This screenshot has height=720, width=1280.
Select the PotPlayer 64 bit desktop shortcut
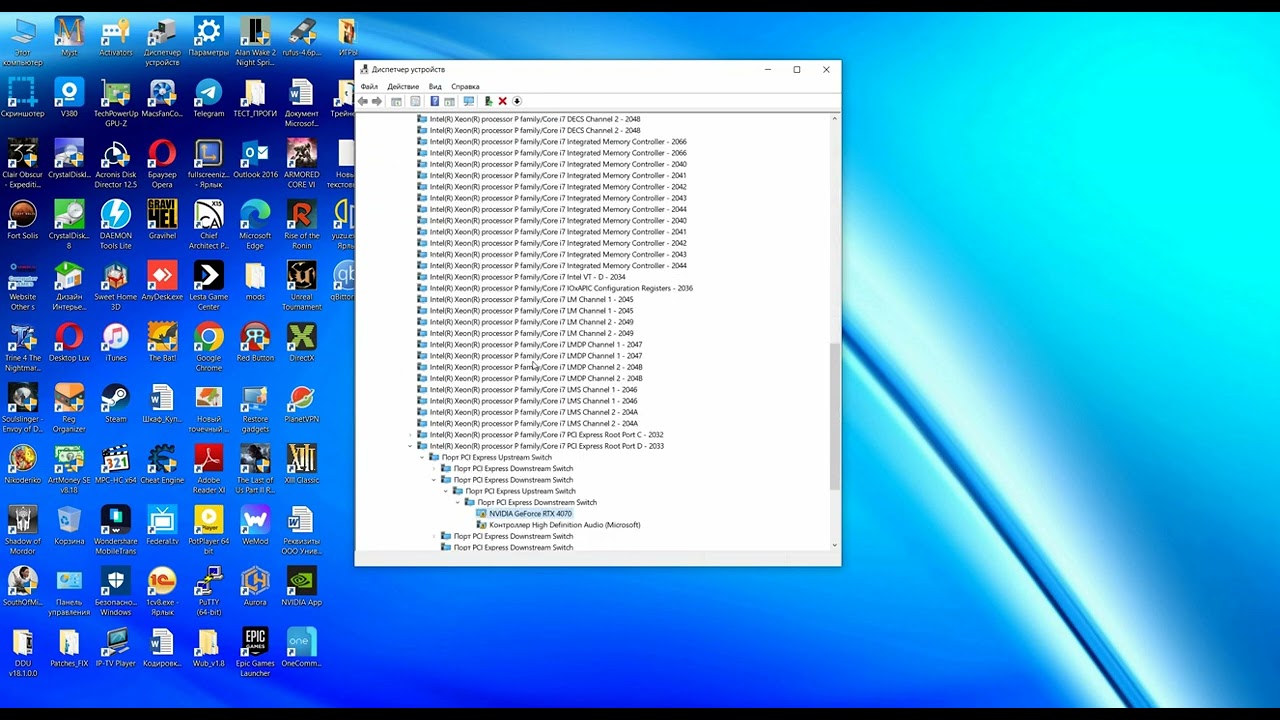click(x=208, y=530)
